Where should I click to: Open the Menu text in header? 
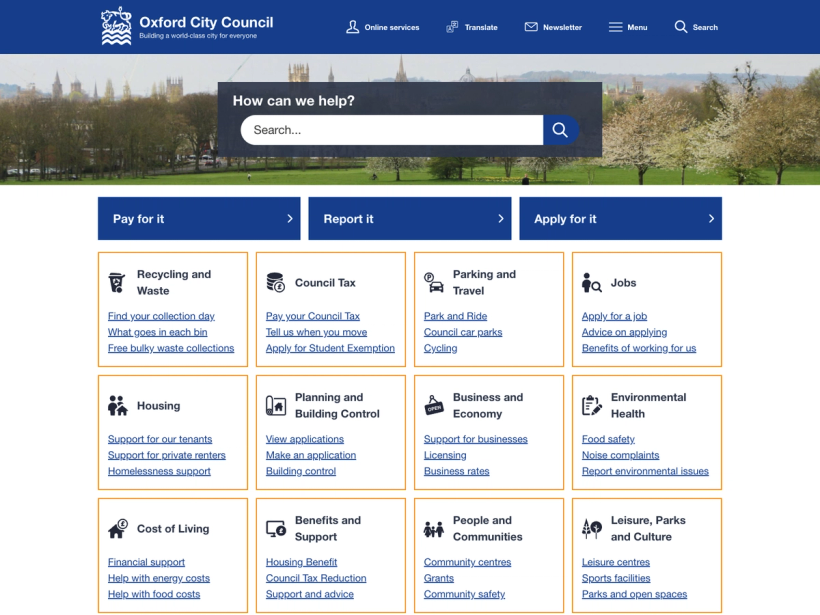point(637,27)
